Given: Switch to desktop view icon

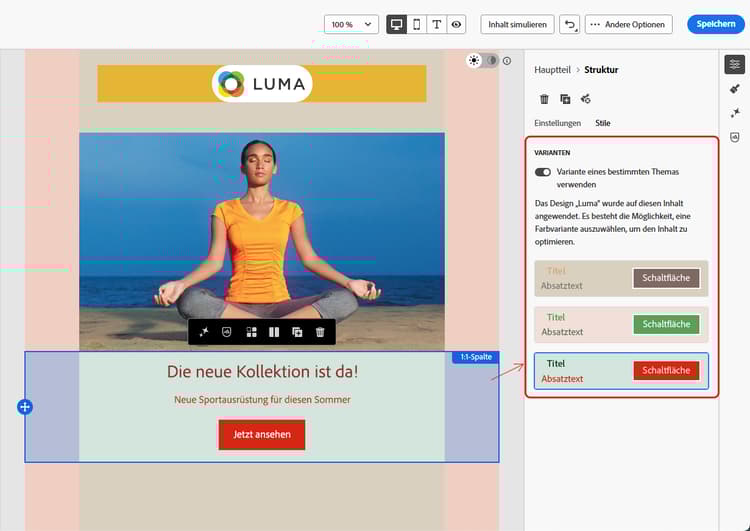Looking at the screenshot, I should 397,24.
